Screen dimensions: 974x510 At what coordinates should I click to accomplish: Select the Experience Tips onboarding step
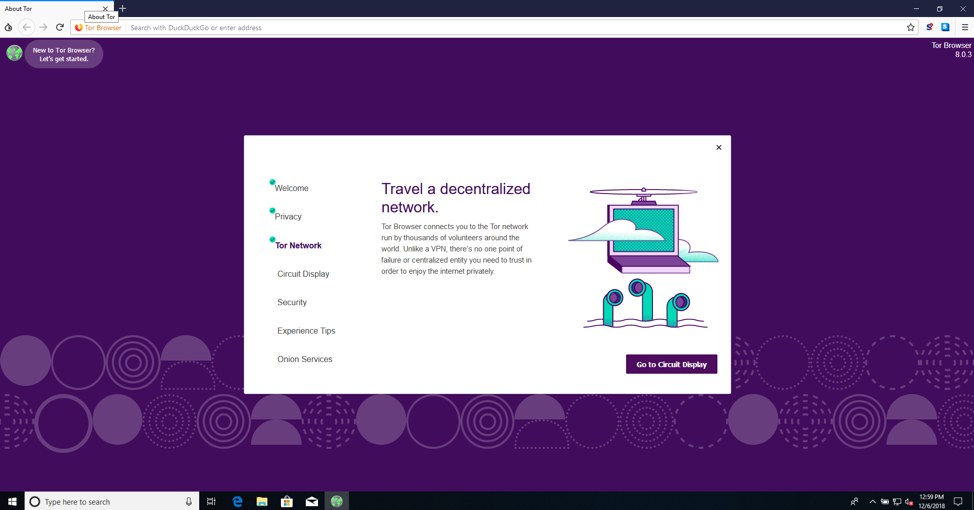tap(306, 331)
